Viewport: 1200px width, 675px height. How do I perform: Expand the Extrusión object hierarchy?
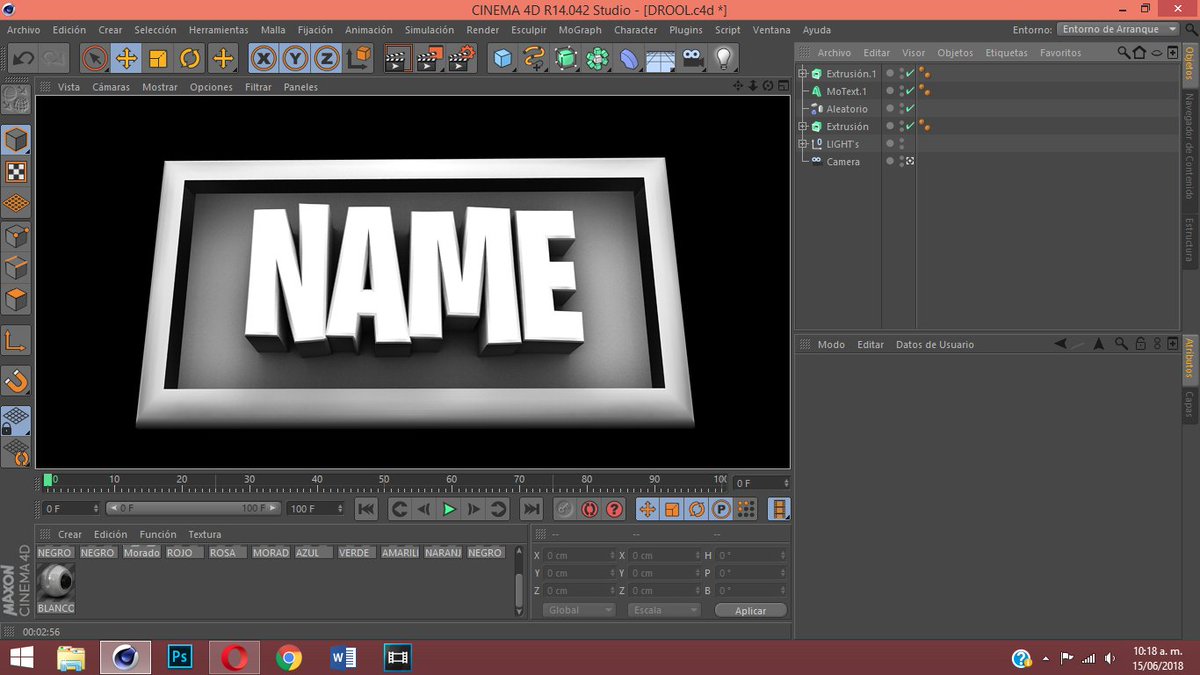pos(802,126)
